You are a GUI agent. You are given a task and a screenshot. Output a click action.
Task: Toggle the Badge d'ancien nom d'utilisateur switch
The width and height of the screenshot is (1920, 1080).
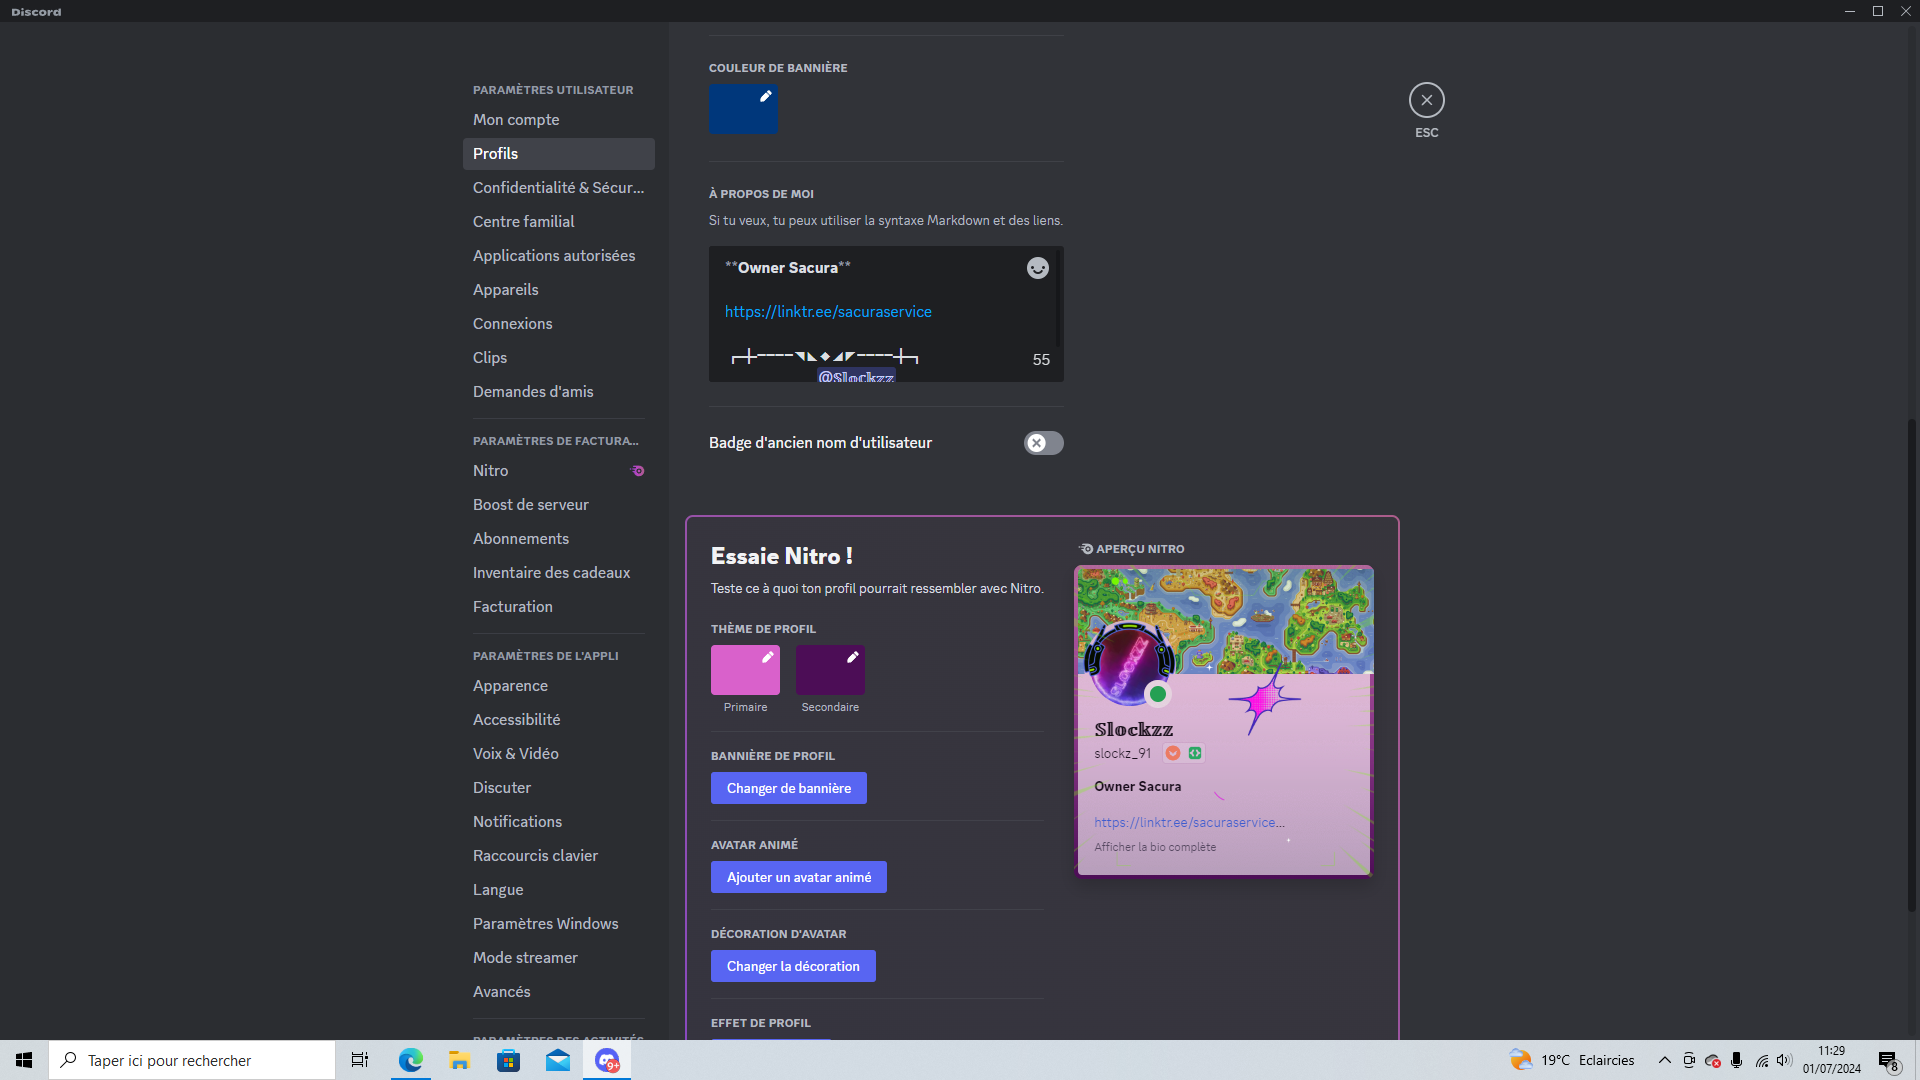pyautogui.click(x=1043, y=443)
